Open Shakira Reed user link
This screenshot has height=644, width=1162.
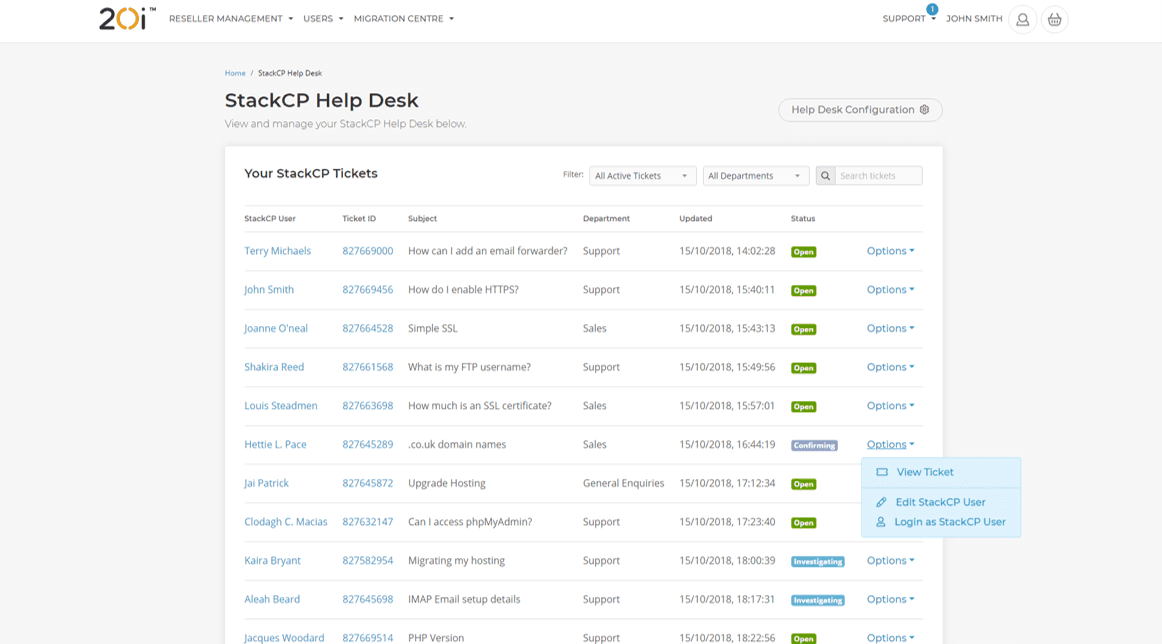[274, 367]
